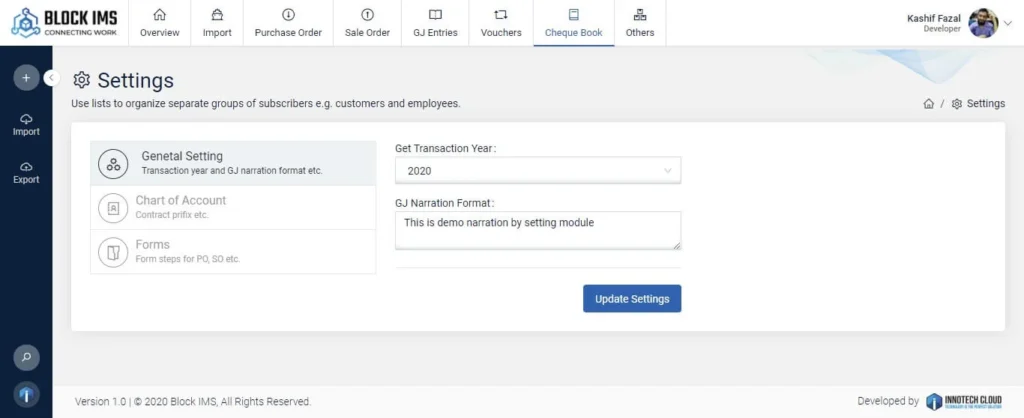Open Export from the left sidebar

(26, 172)
